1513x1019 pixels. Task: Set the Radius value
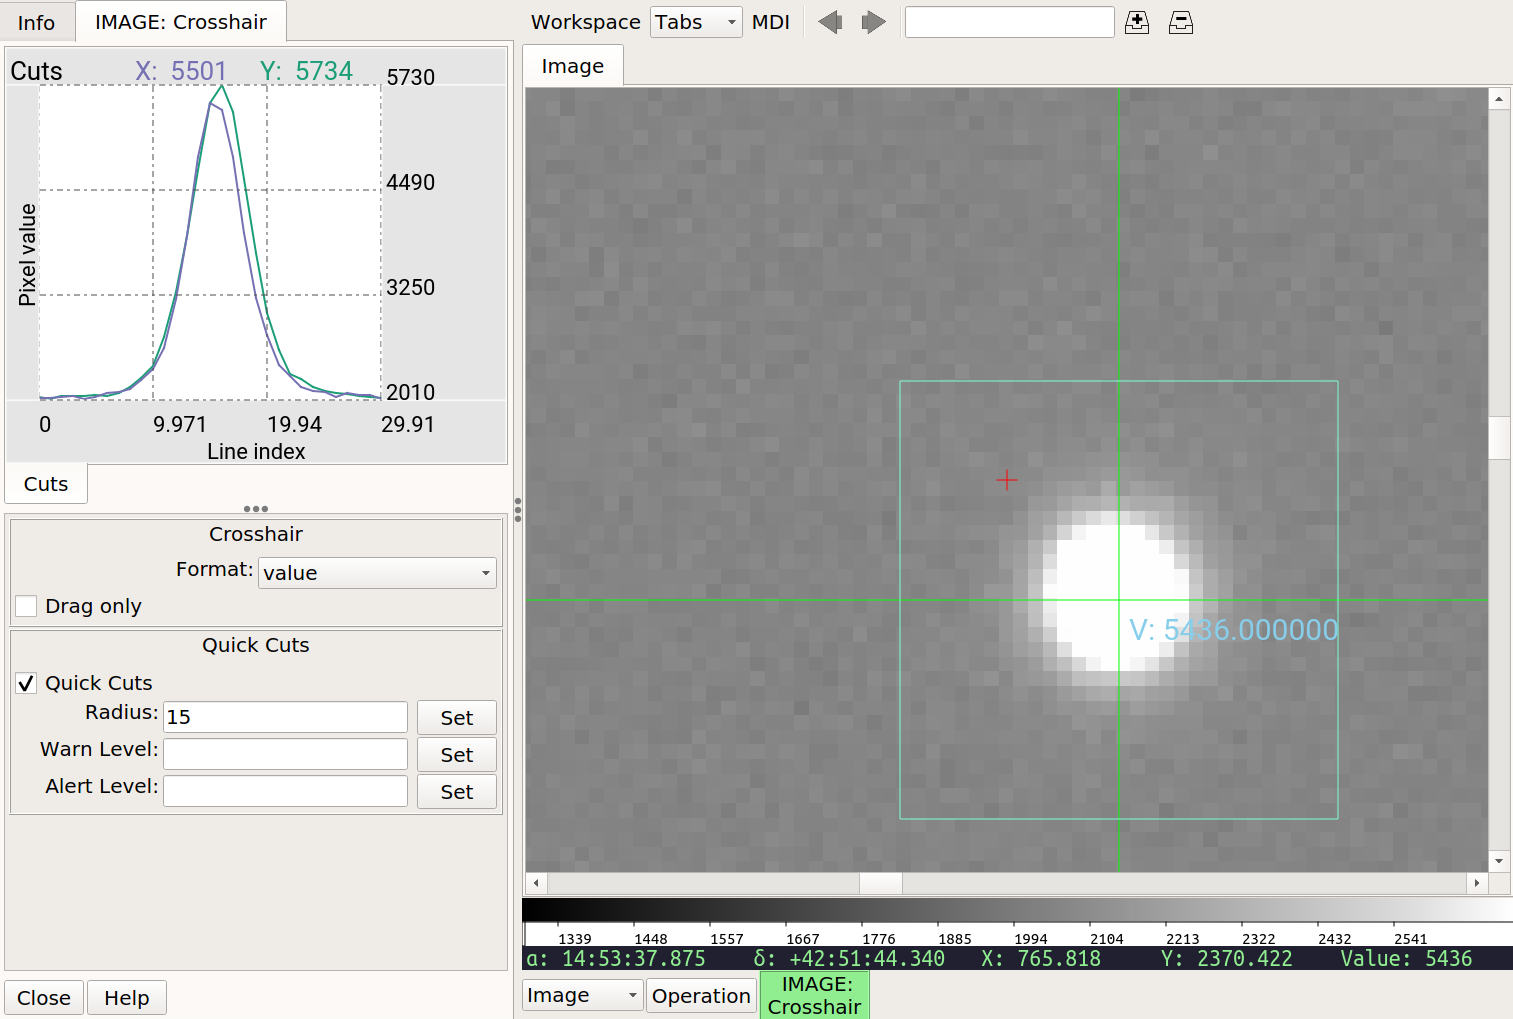pyautogui.click(x=456, y=718)
